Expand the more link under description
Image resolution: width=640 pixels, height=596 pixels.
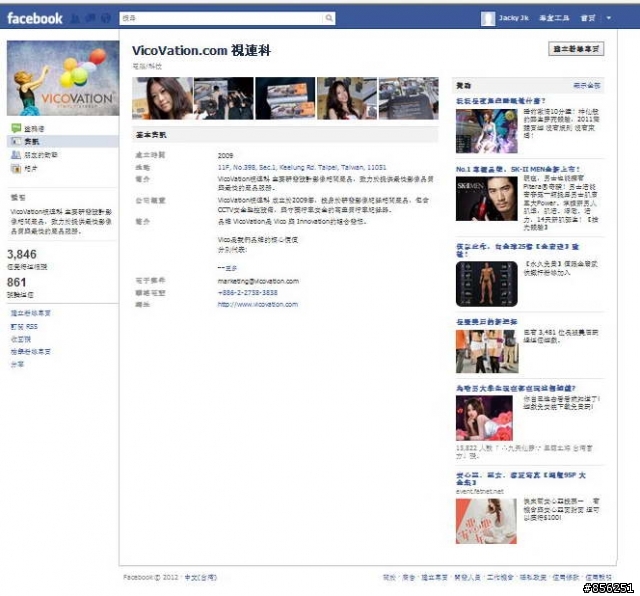pos(231,268)
